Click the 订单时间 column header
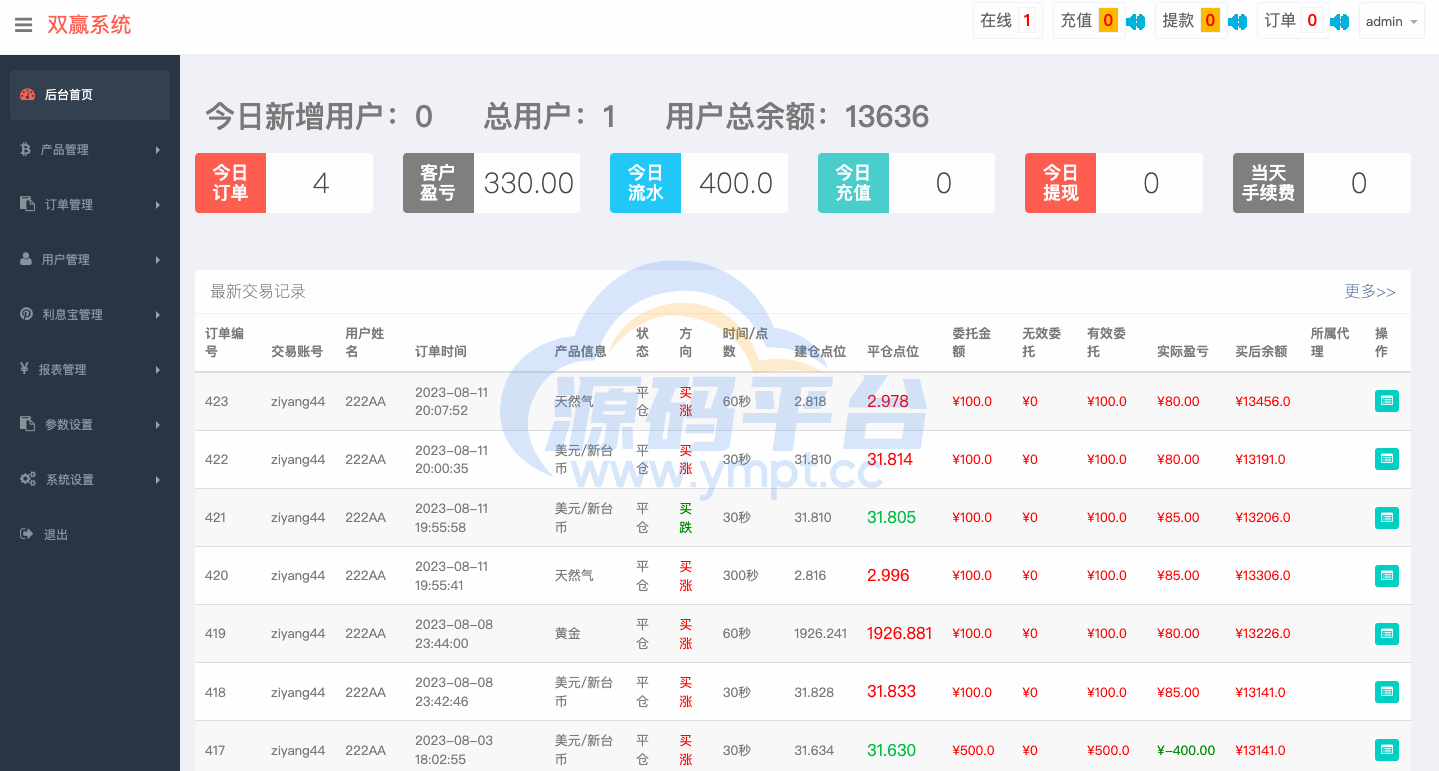Image resolution: width=1439 pixels, height=771 pixels. pos(441,352)
